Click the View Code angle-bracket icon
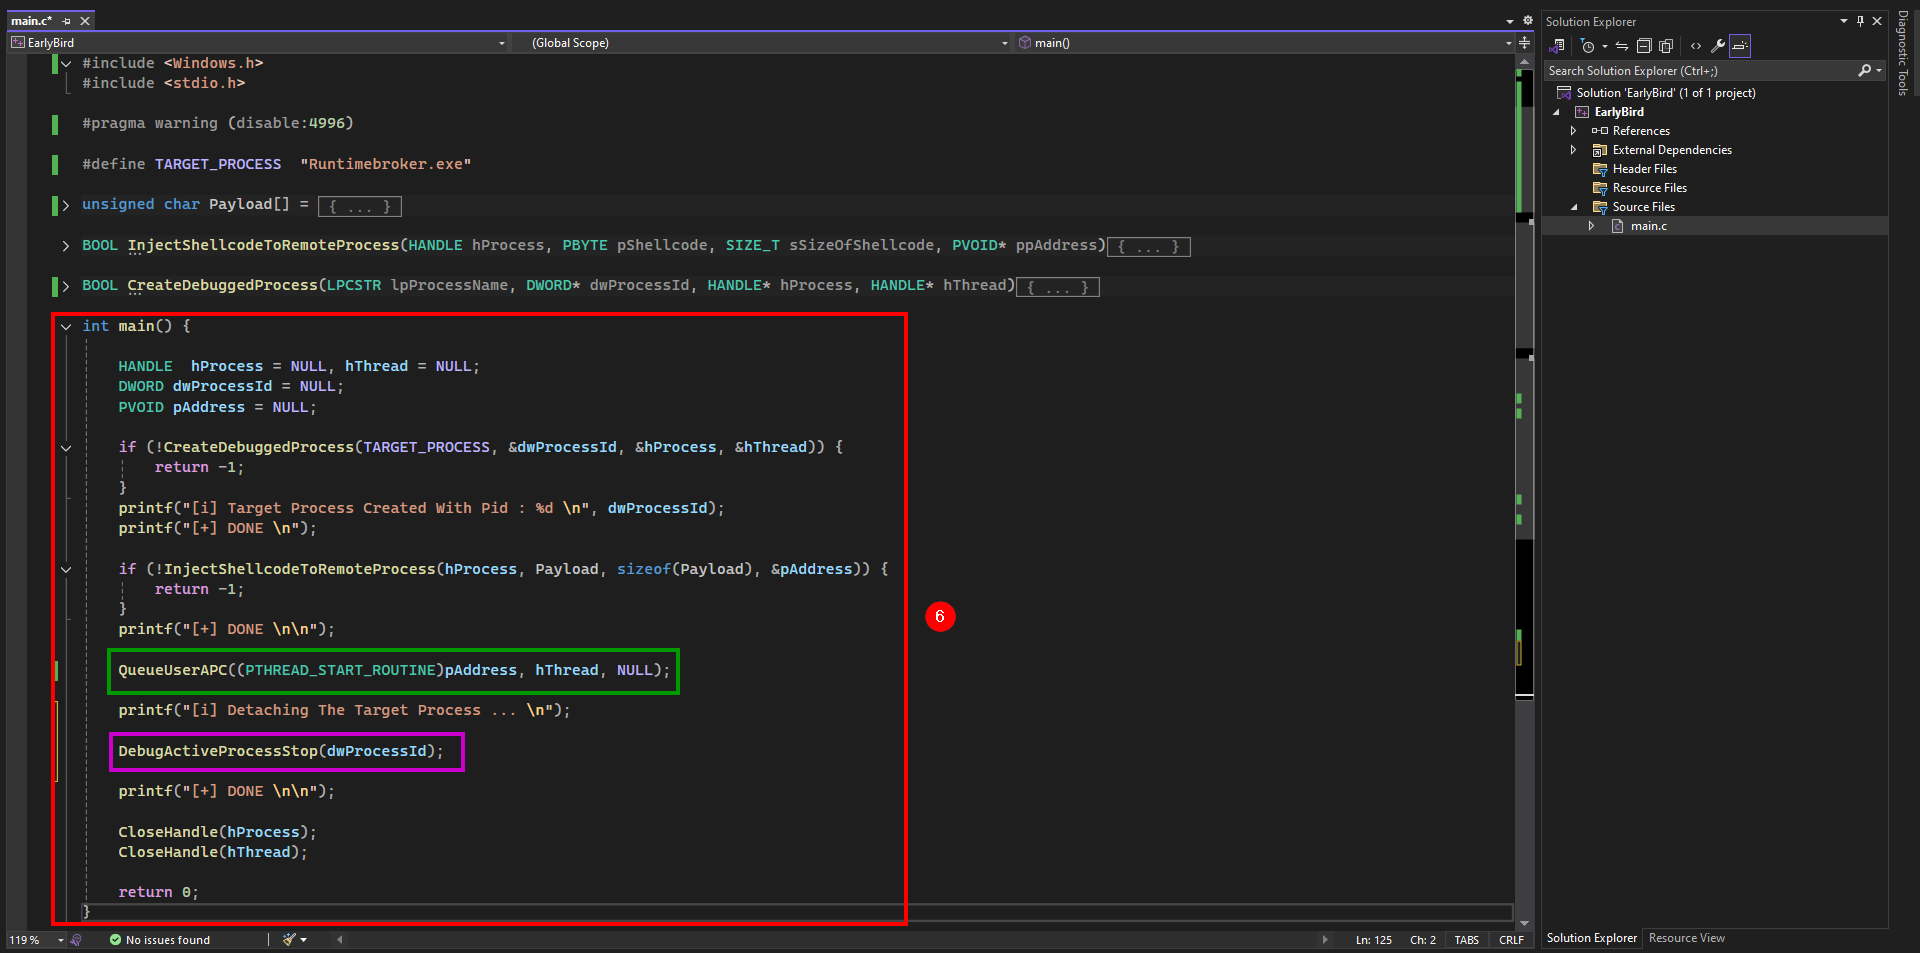1920x953 pixels. click(x=1696, y=46)
